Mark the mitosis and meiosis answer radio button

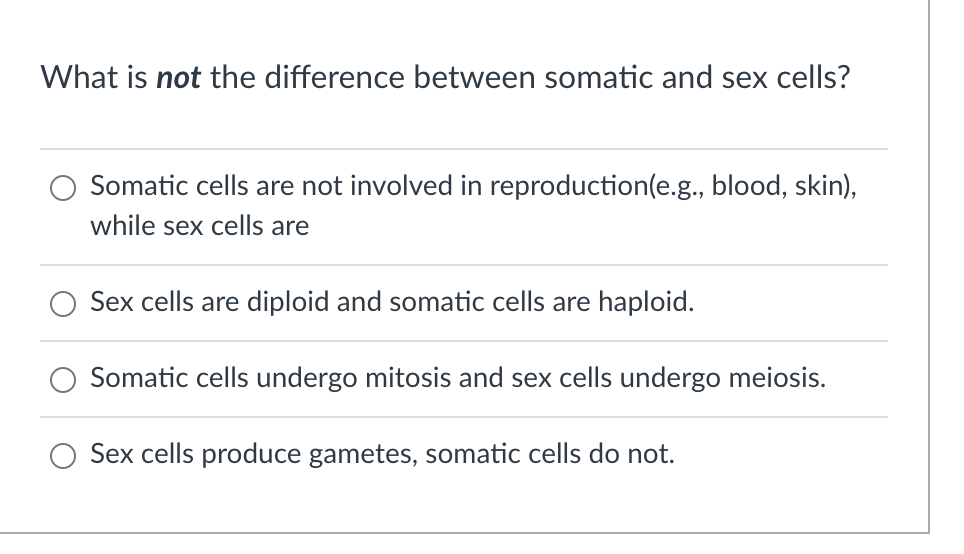(x=63, y=380)
